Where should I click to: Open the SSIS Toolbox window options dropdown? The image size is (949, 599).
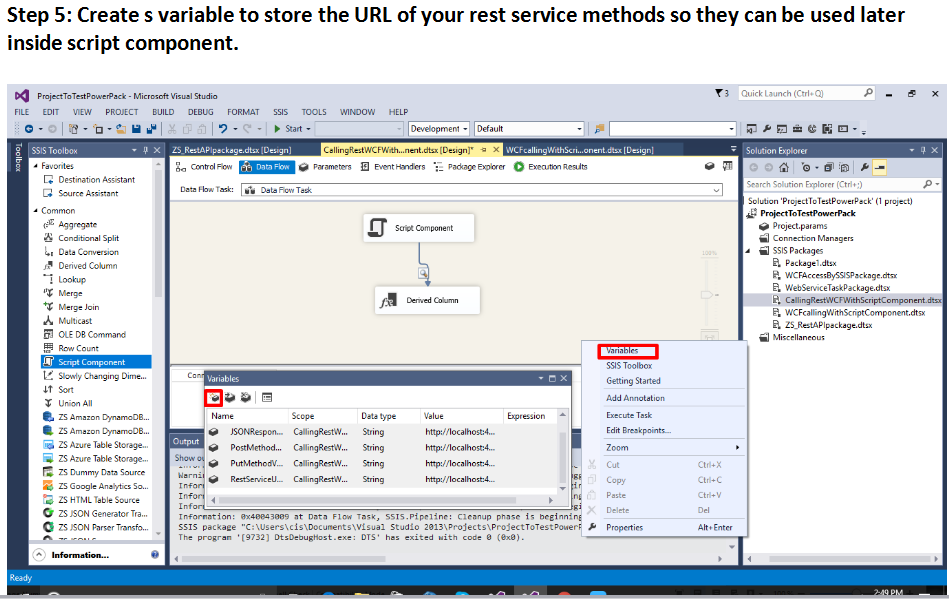click(x=134, y=150)
